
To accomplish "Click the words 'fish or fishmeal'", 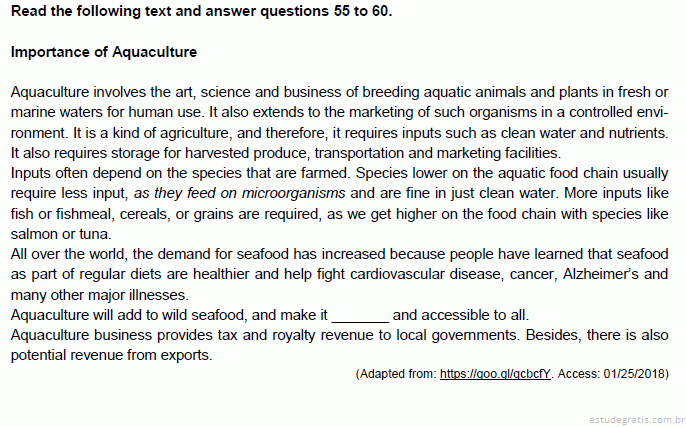I will (x=62, y=214).
